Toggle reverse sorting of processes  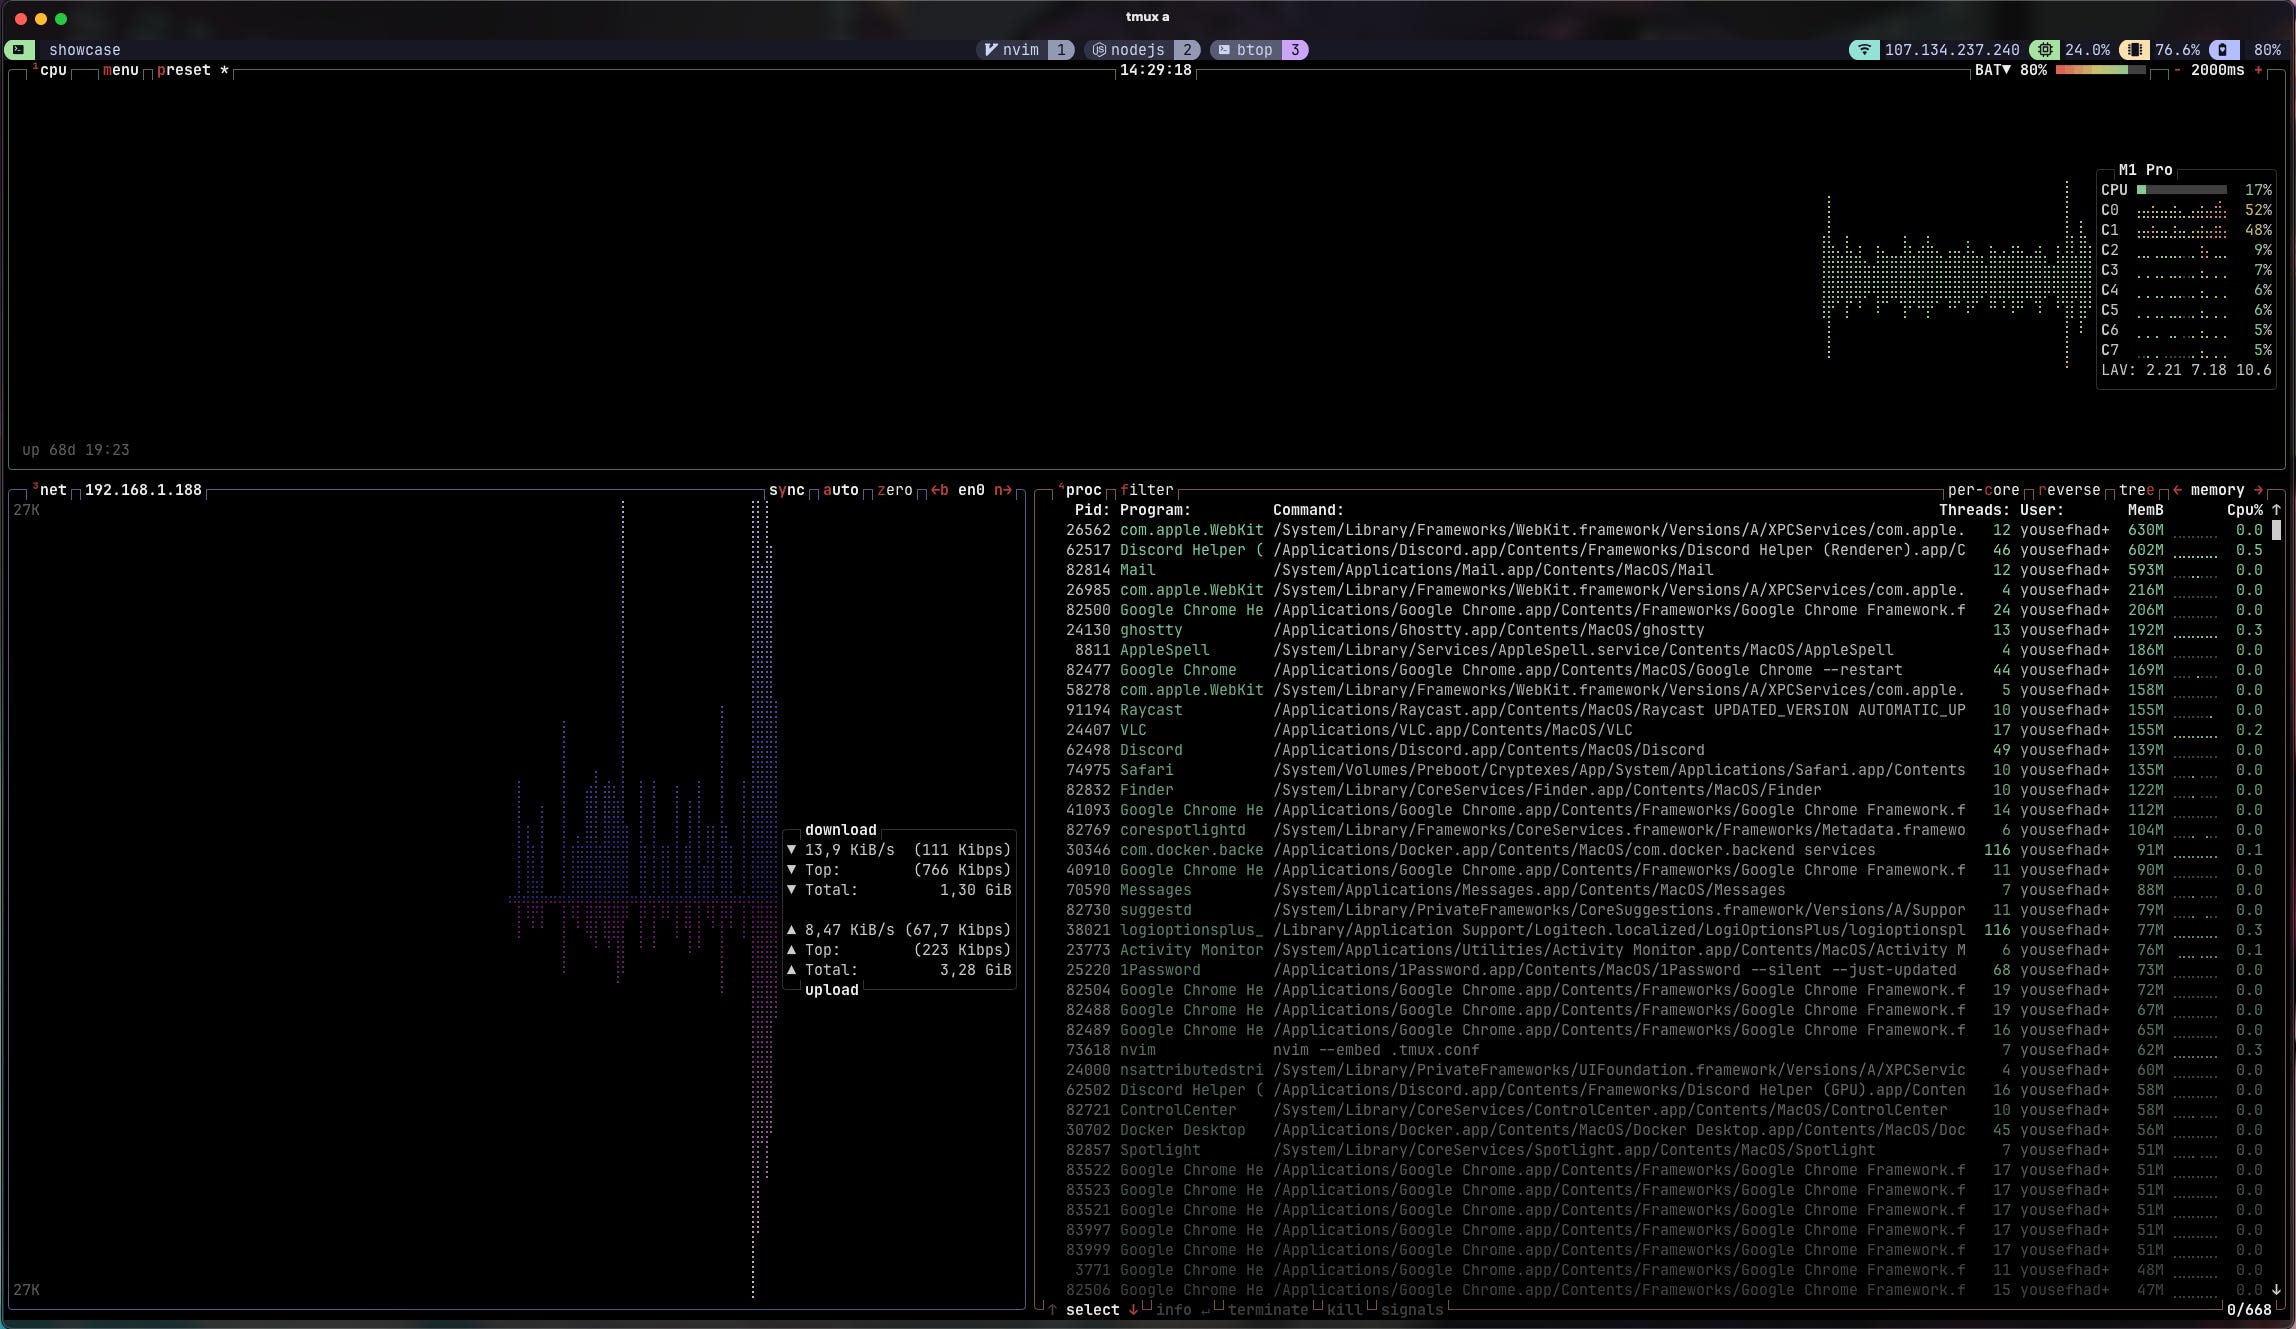point(2069,490)
